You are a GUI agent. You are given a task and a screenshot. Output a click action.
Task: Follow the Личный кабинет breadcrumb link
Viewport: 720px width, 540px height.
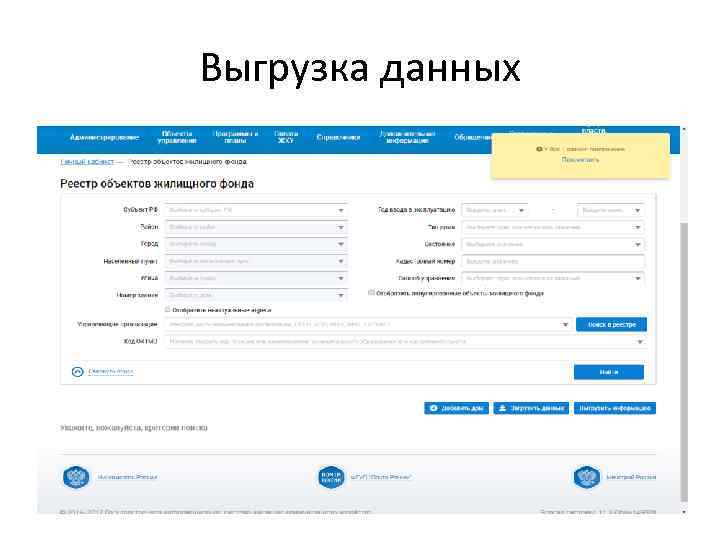click(x=87, y=162)
